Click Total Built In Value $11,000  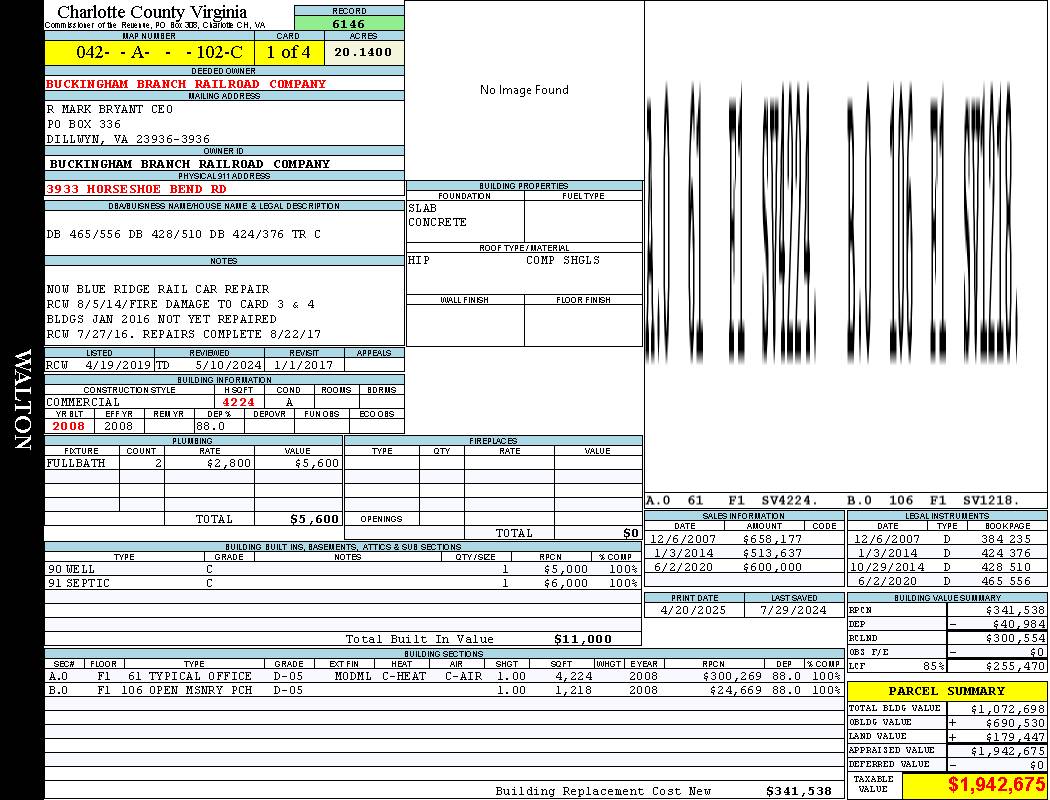coord(583,639)
